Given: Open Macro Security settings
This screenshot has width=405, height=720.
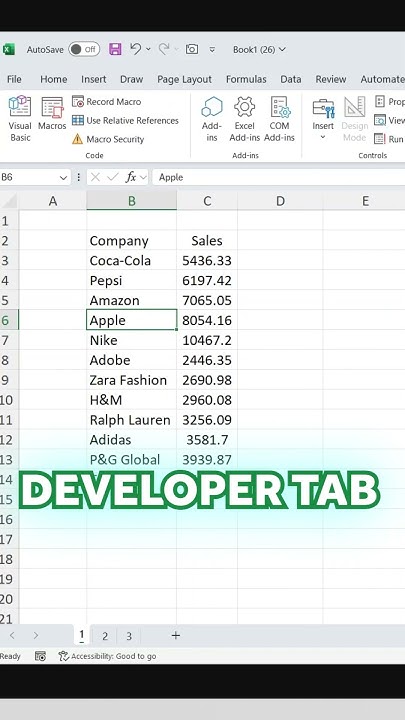Looking at the screenshot, I should click(108, 139).
